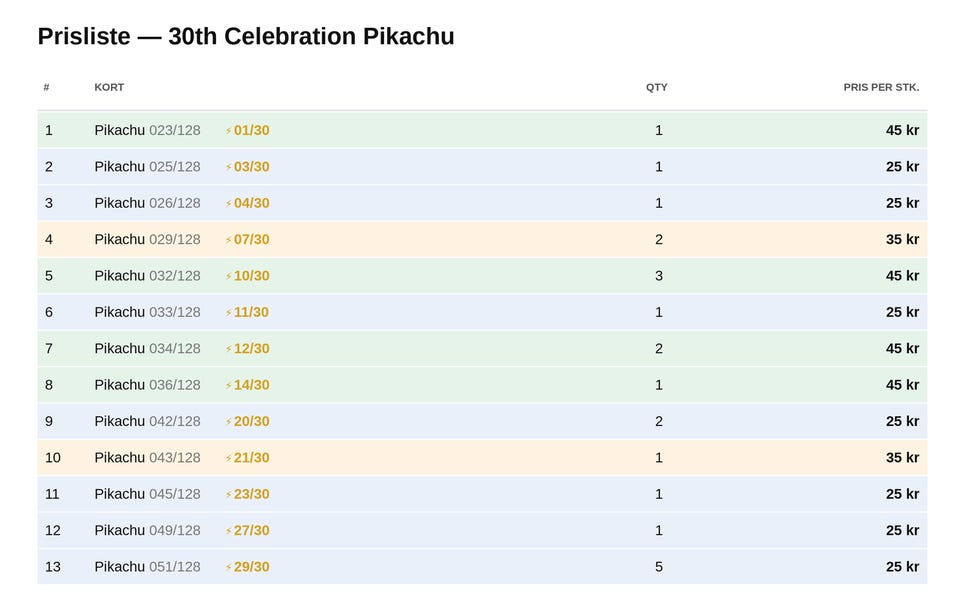This screenshot has width=960, height=615.
Task: Click the lightning icon beside 10/30
Action: [228, 276]
